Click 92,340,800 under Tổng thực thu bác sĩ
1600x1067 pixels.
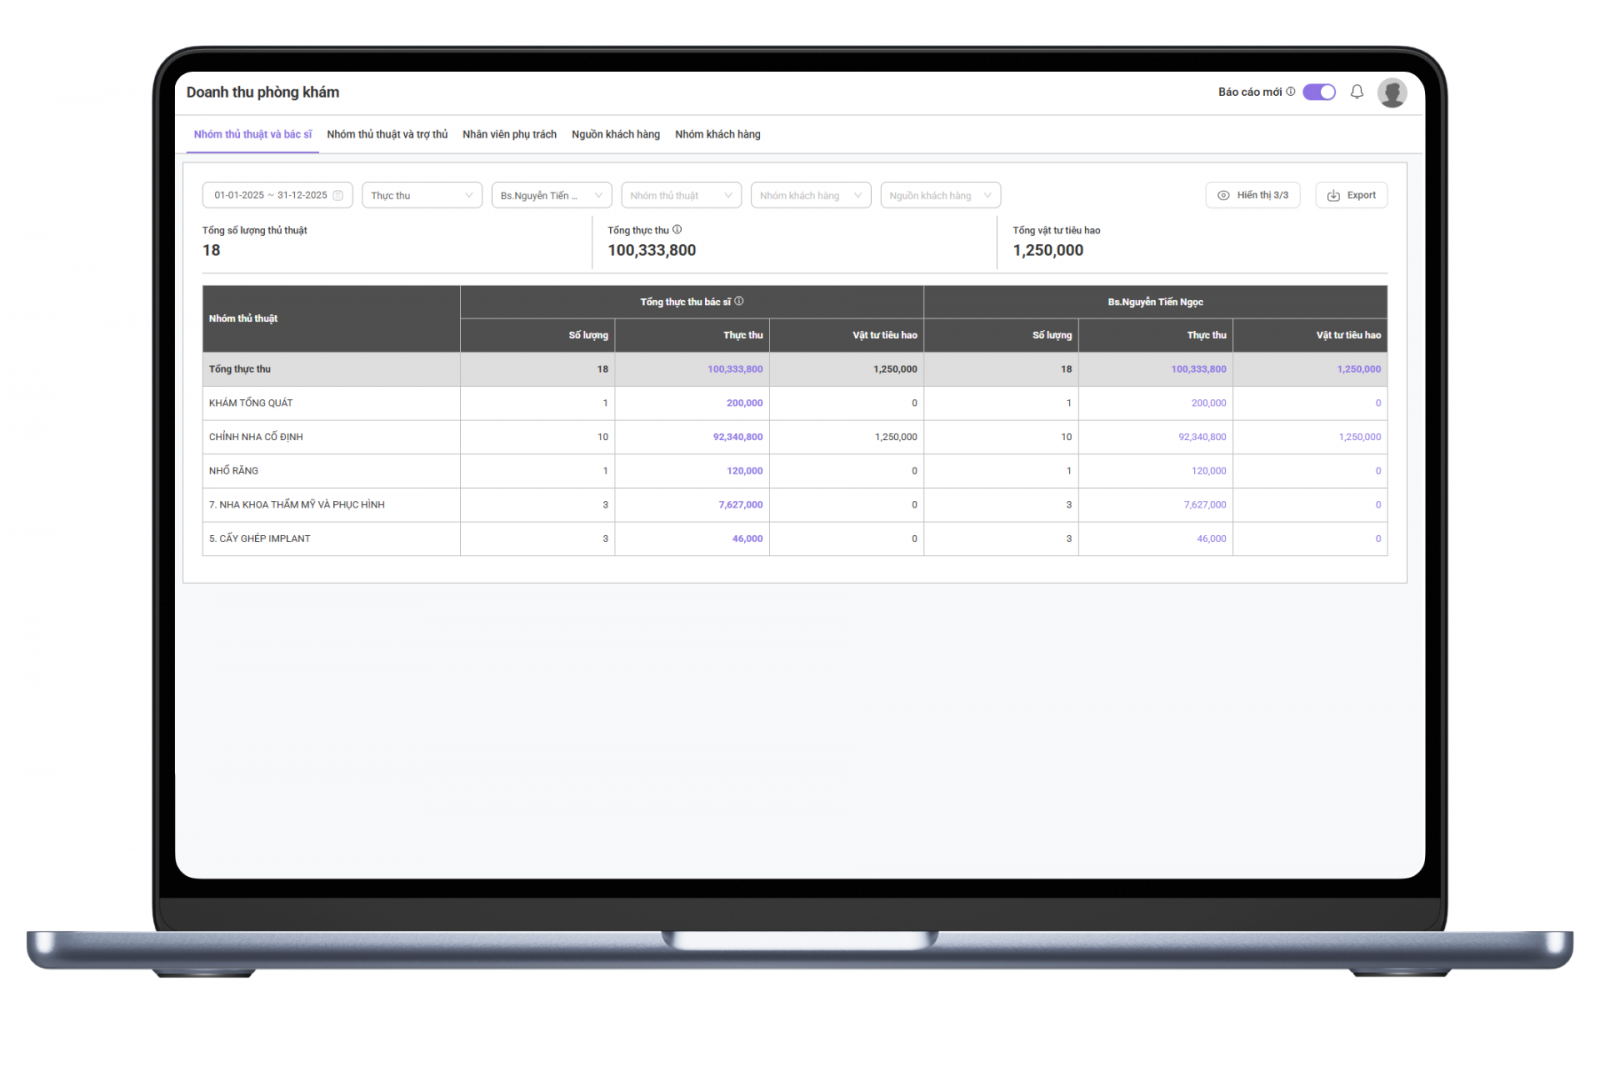pos(737,437)
